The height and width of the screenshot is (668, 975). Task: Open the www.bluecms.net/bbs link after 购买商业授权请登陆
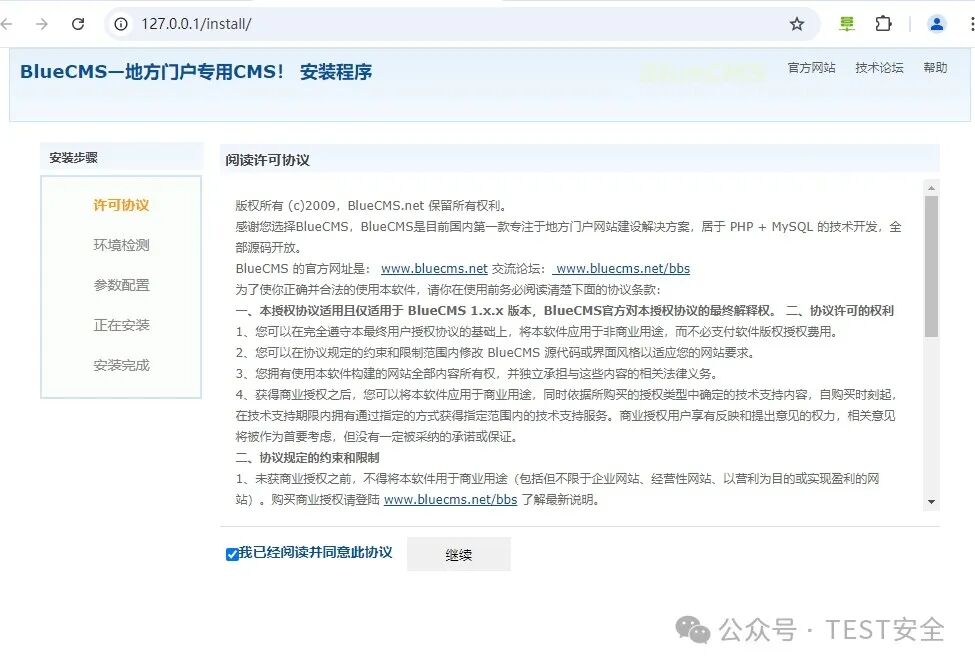click(x=450, y=499)
